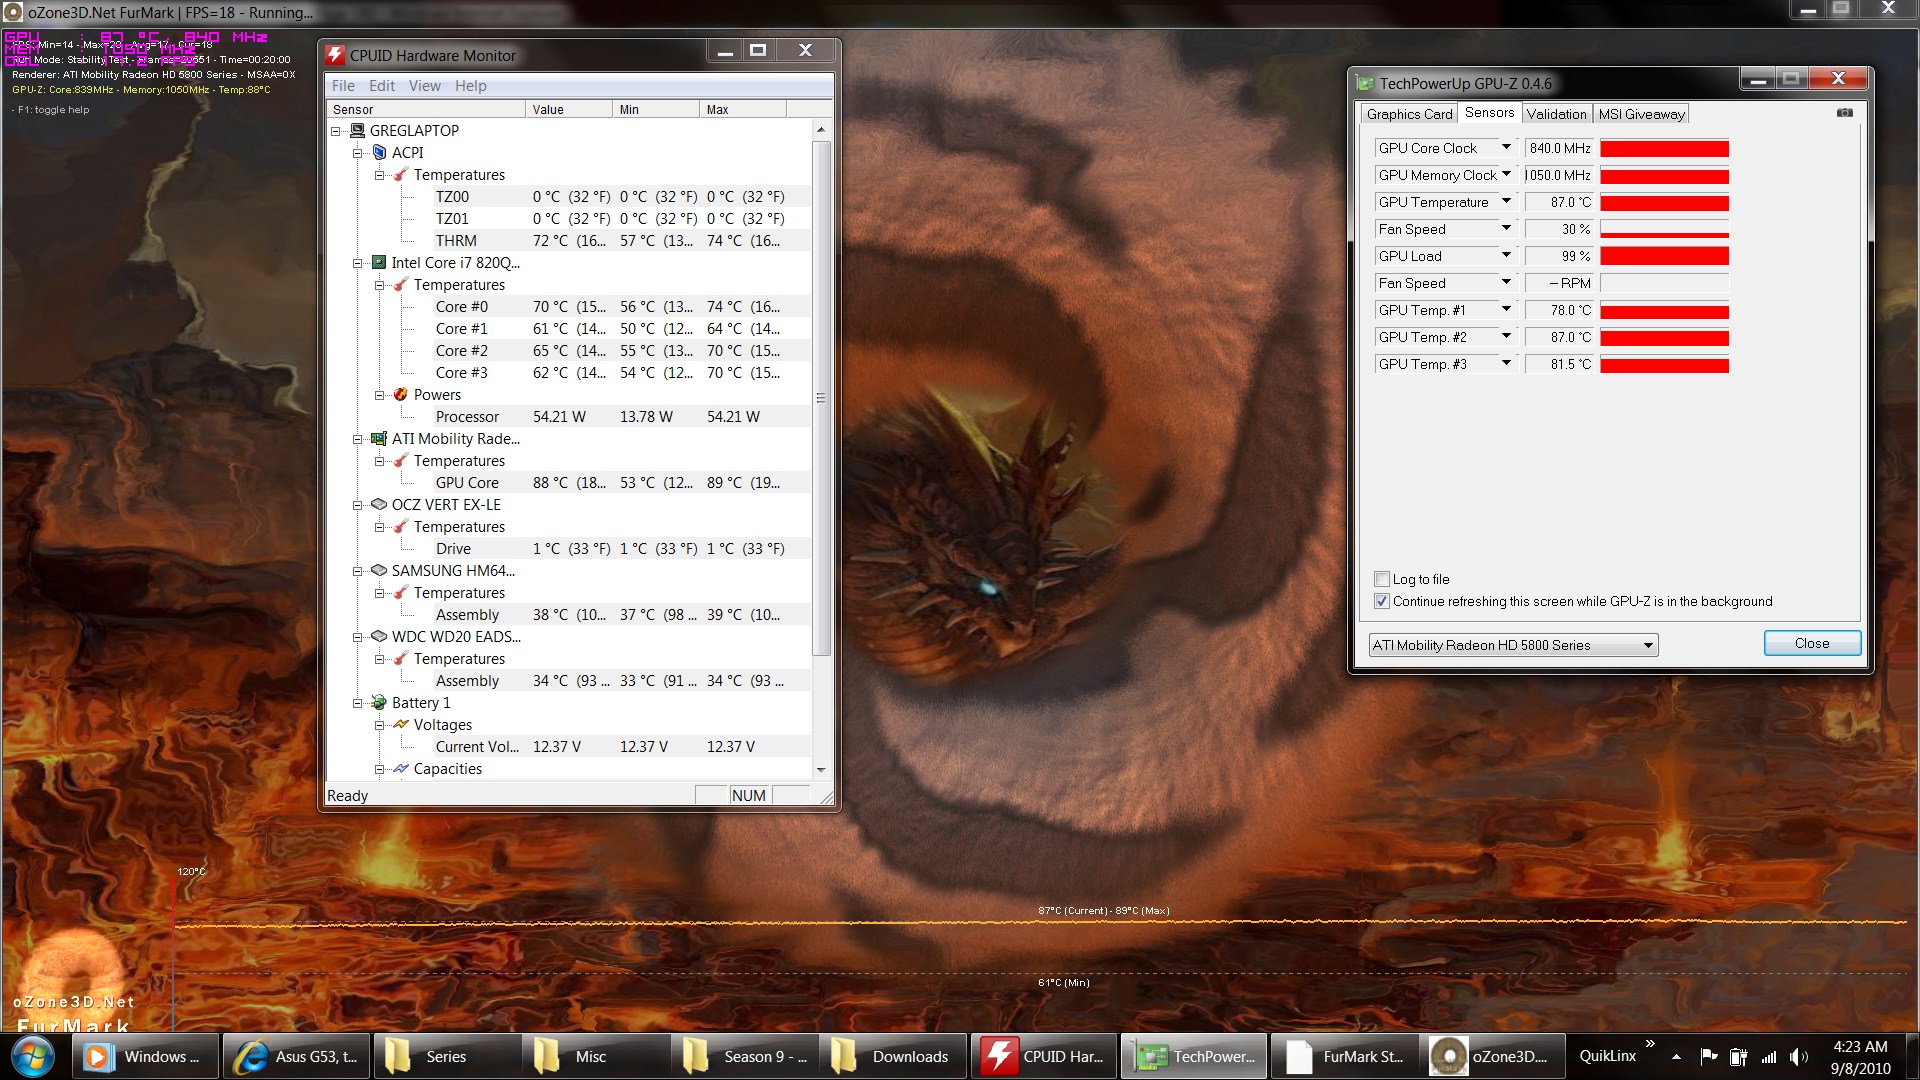Click the ACPI node icon
The height and width of the screenshot is (1080, 1920).
(x=379, y=152)
